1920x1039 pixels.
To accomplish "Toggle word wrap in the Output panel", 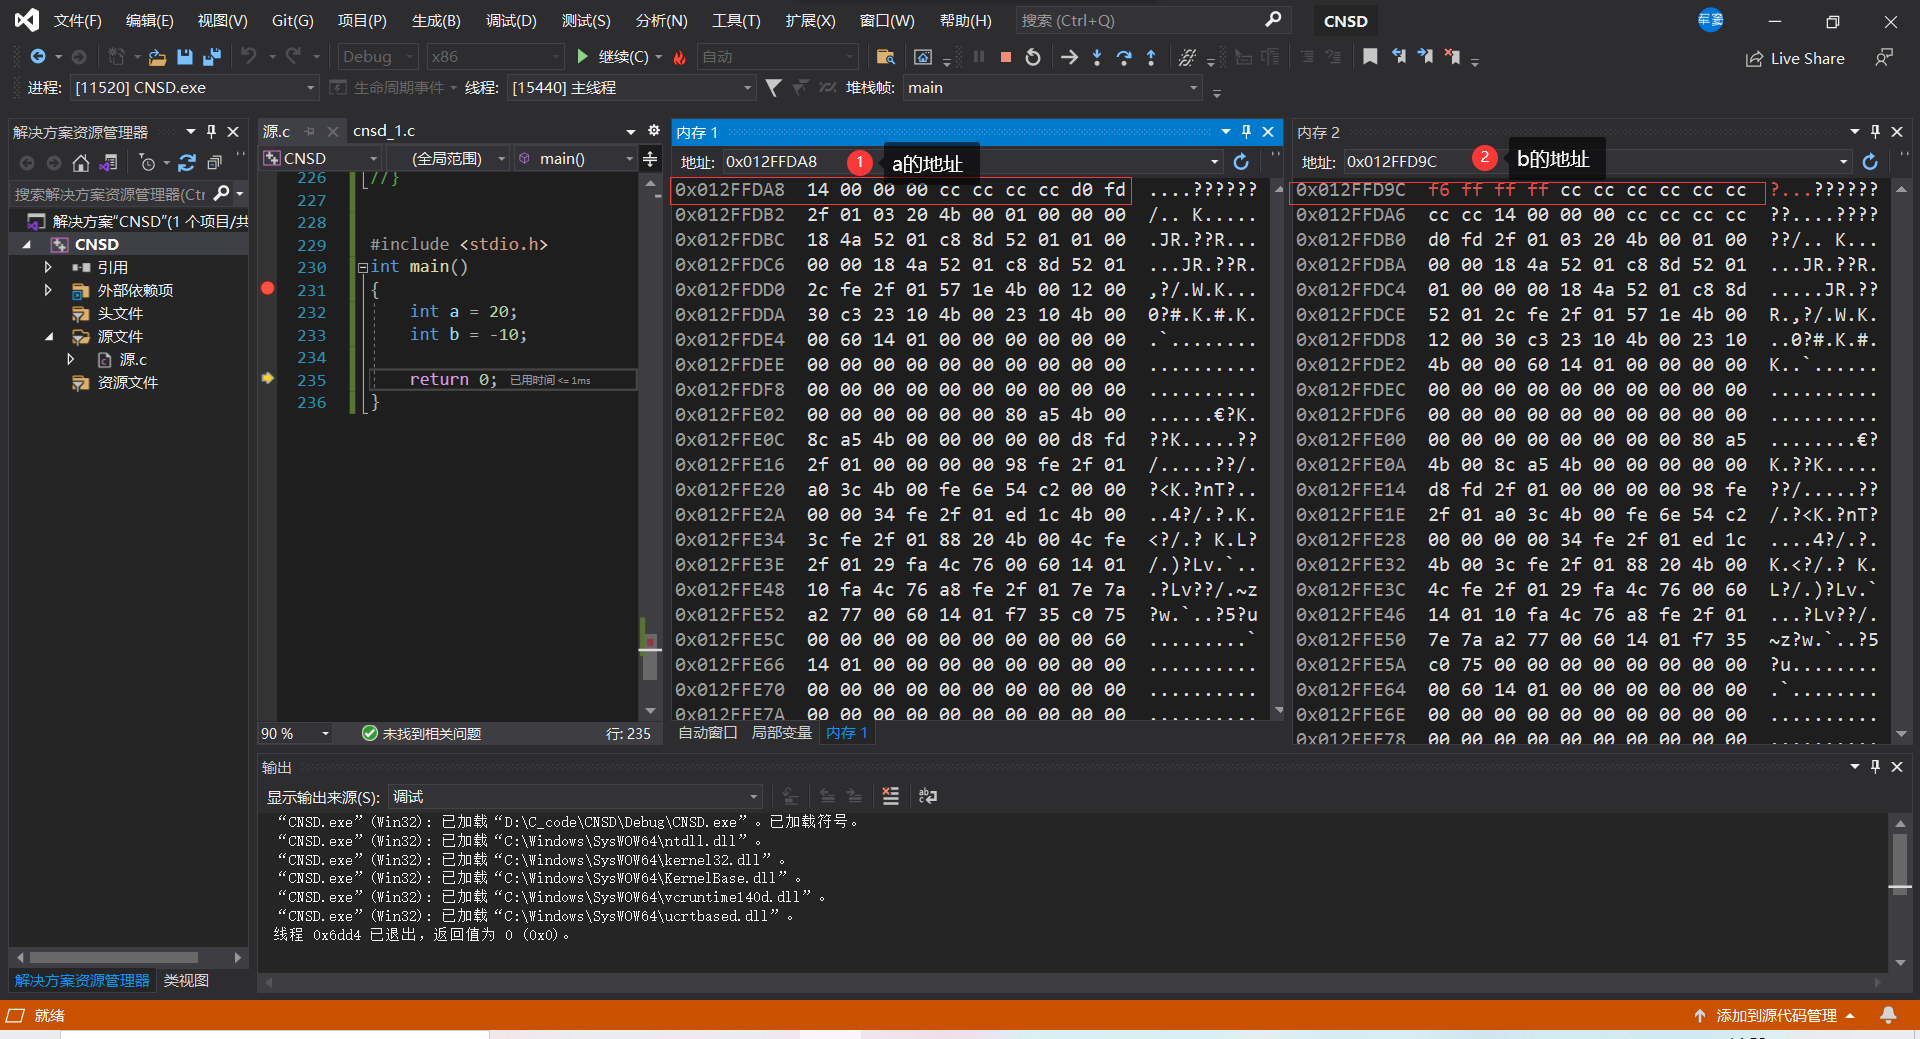I will tap(928, 796).
